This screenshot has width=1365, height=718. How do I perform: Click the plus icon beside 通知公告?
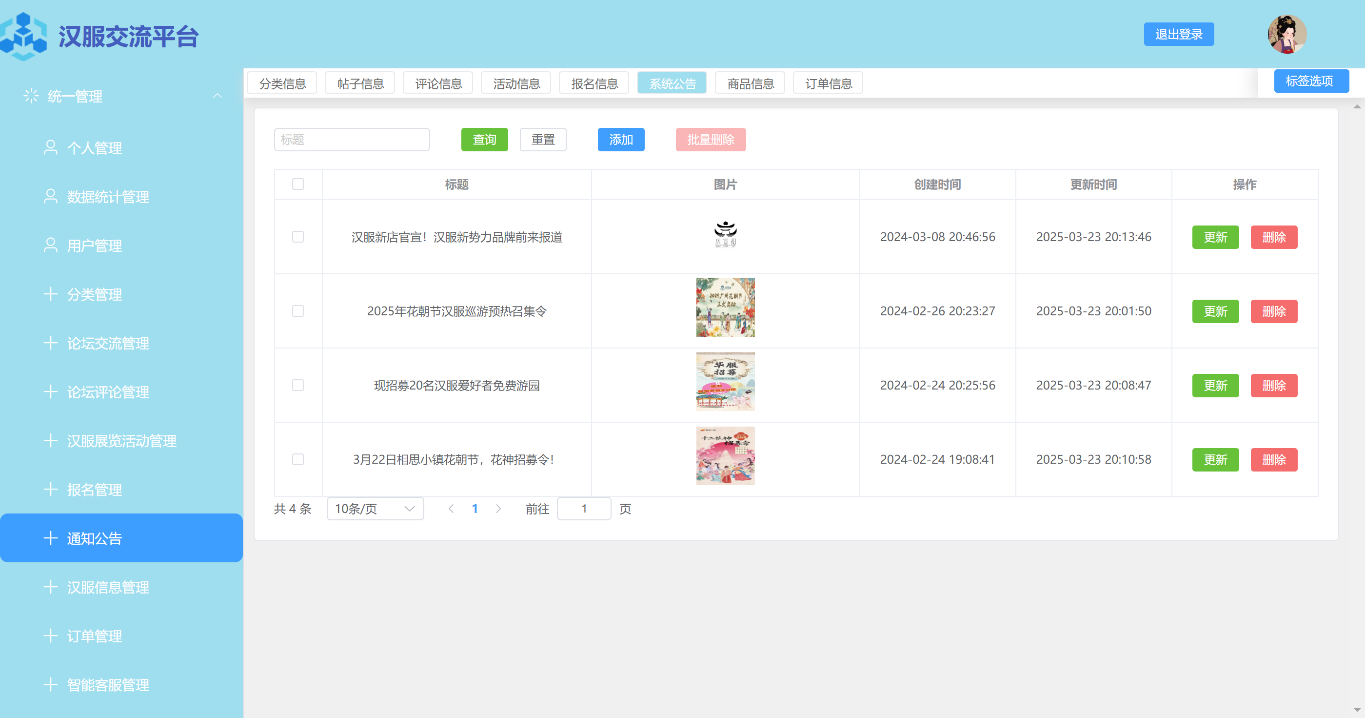pyautogui.click(x=50, y=538)
